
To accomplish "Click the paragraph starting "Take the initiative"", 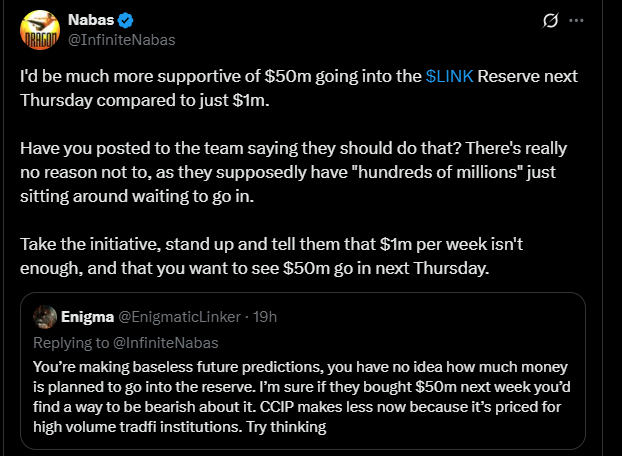I will pyautogui.click(x=271, y=256).
